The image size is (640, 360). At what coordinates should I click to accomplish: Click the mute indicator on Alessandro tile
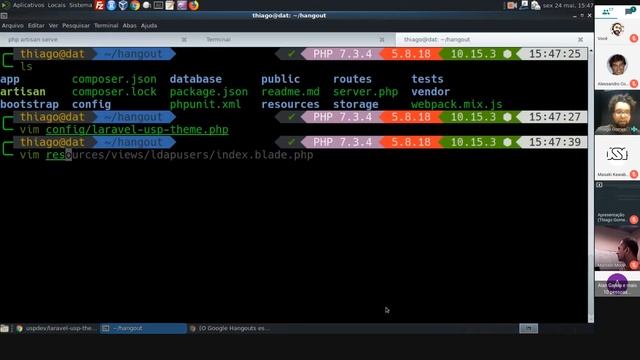(634, 84)
